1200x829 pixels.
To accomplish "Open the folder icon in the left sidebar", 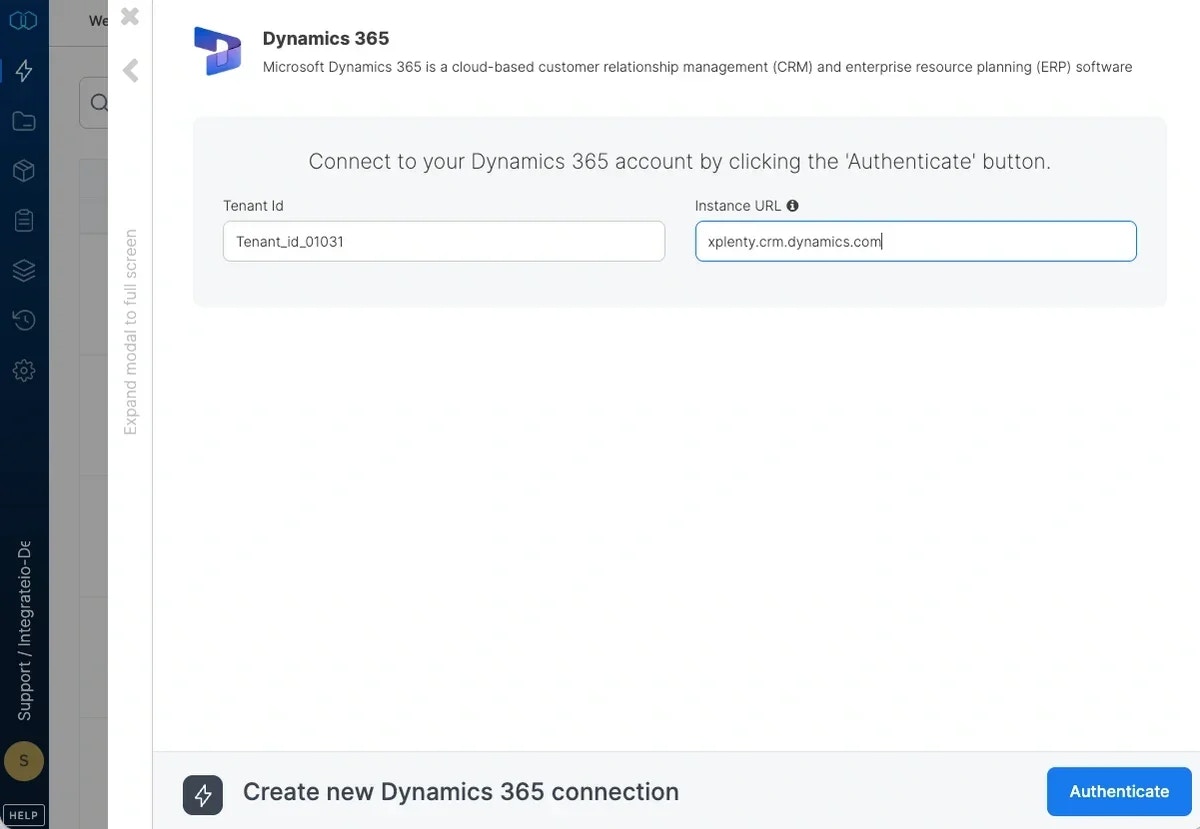I will click(23, 120).
